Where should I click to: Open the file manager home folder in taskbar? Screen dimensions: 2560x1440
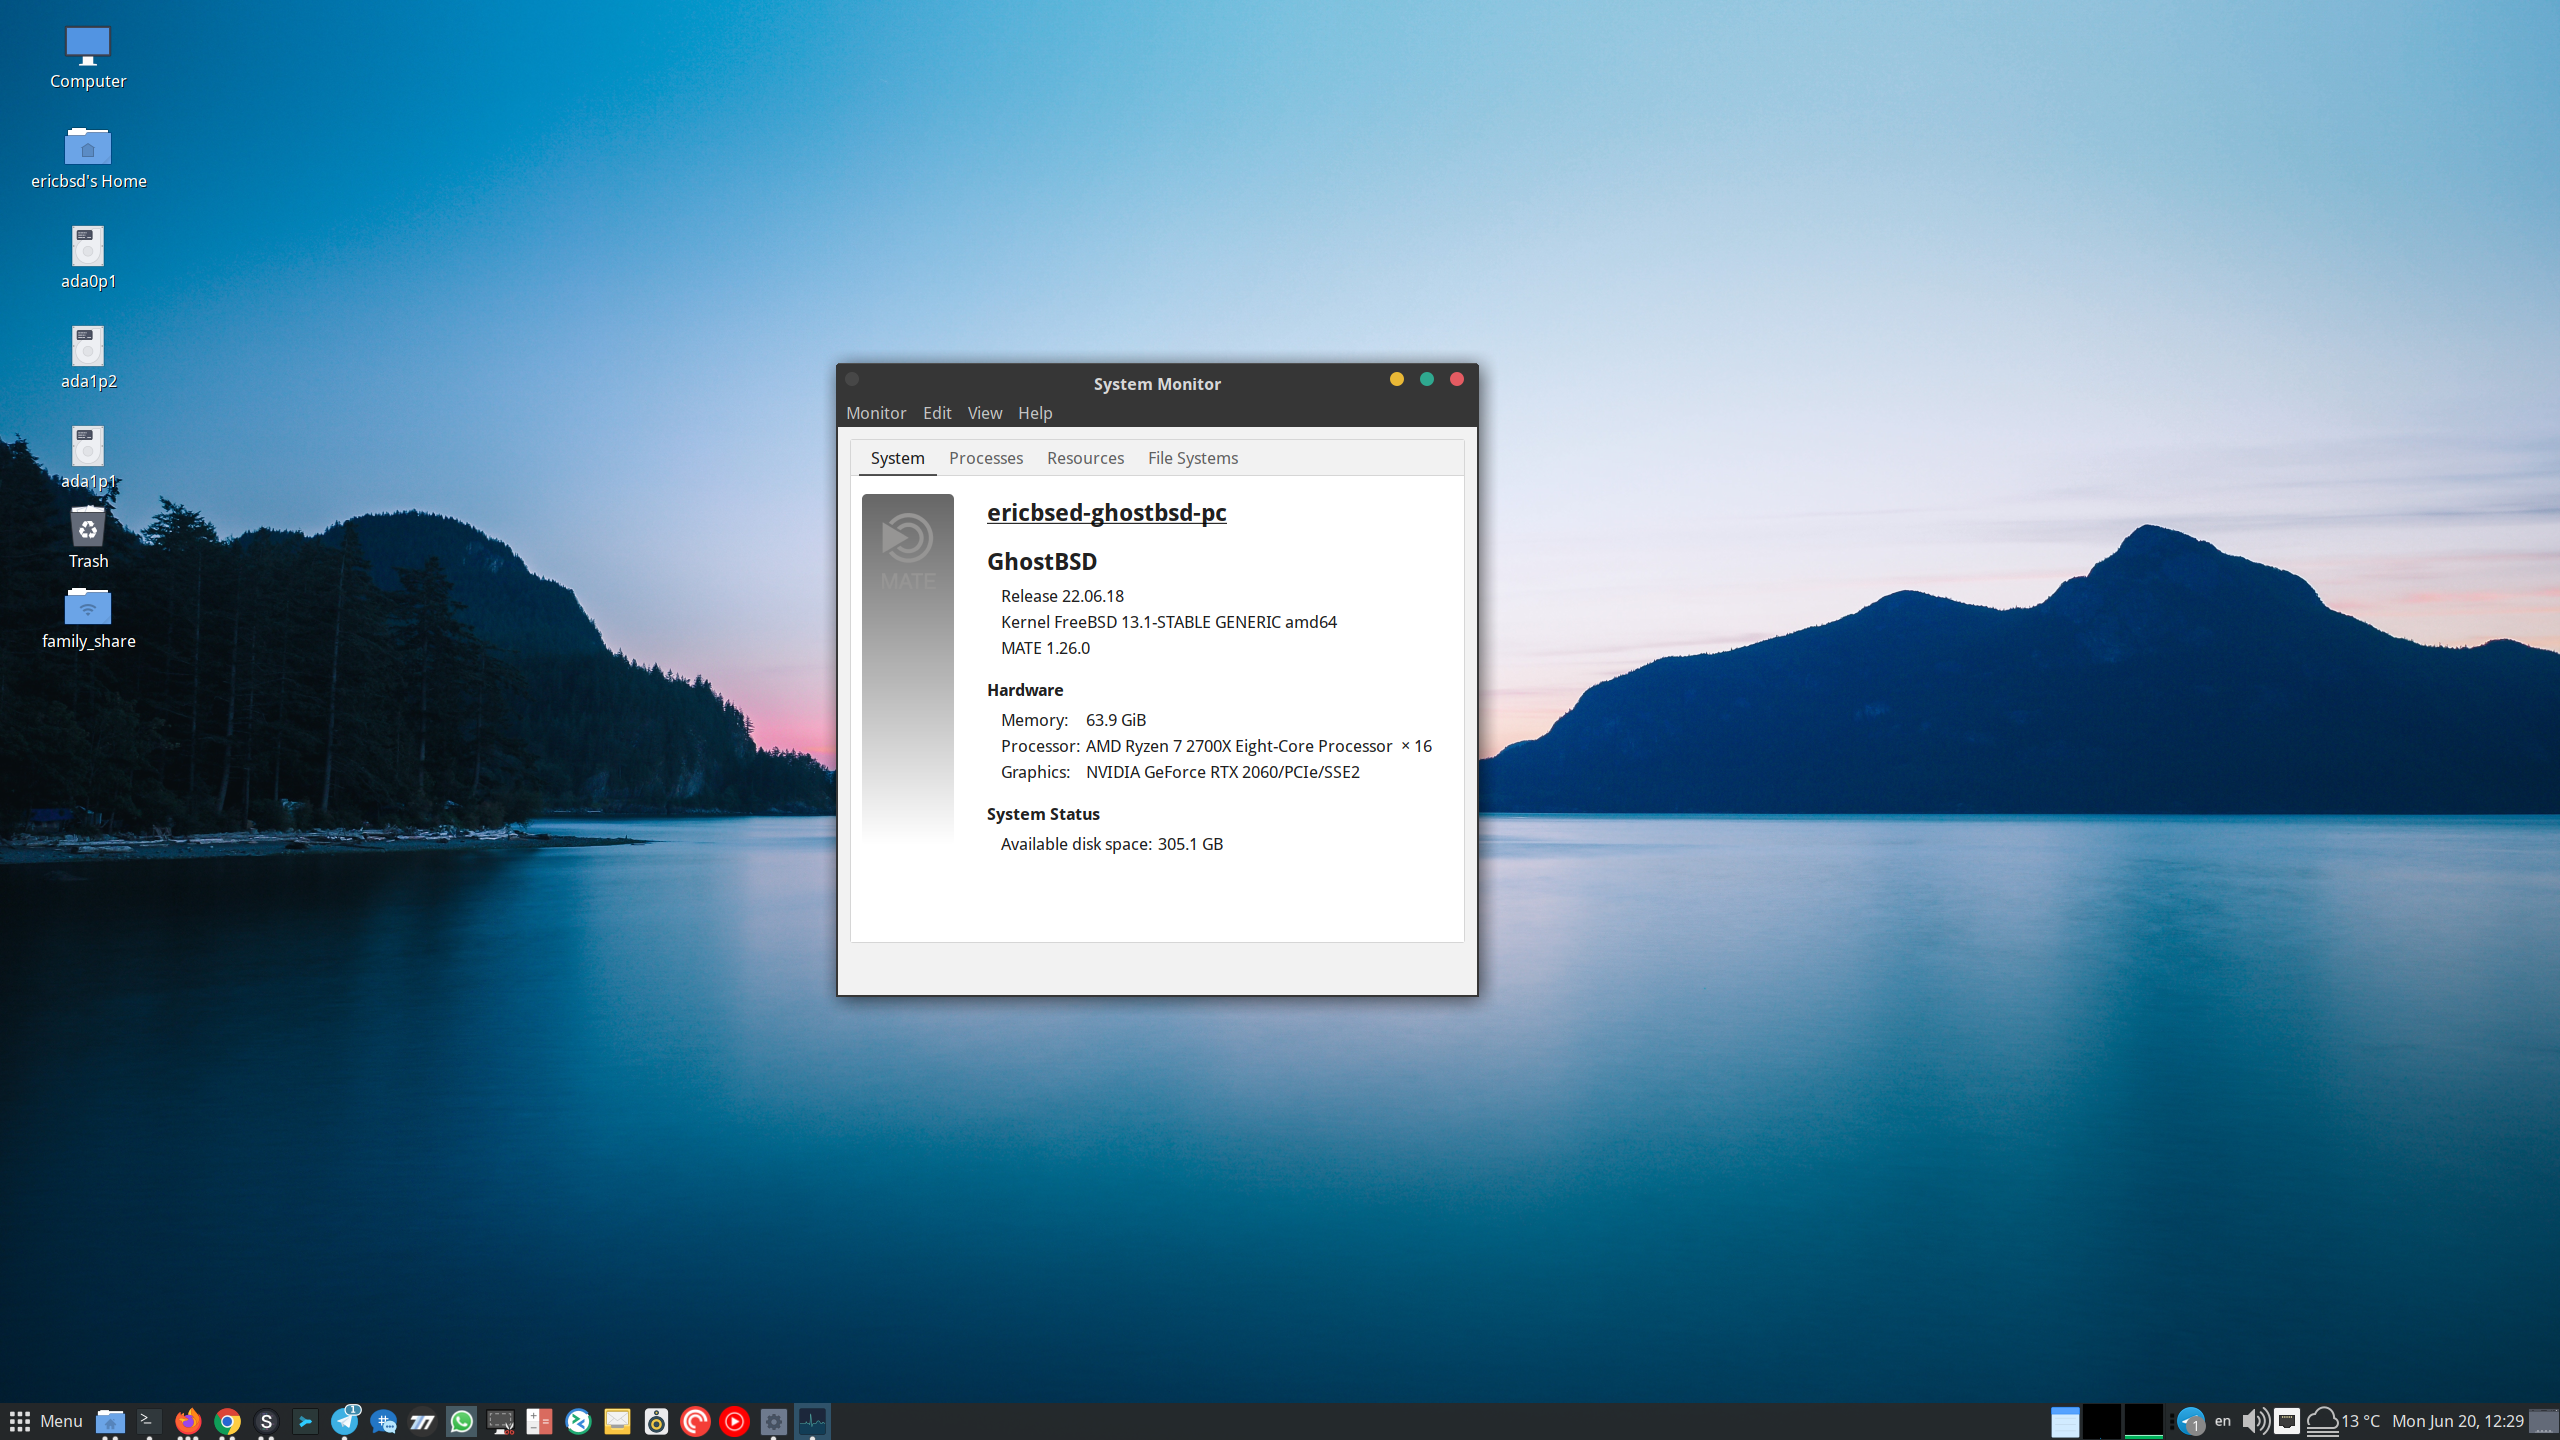110,1421
